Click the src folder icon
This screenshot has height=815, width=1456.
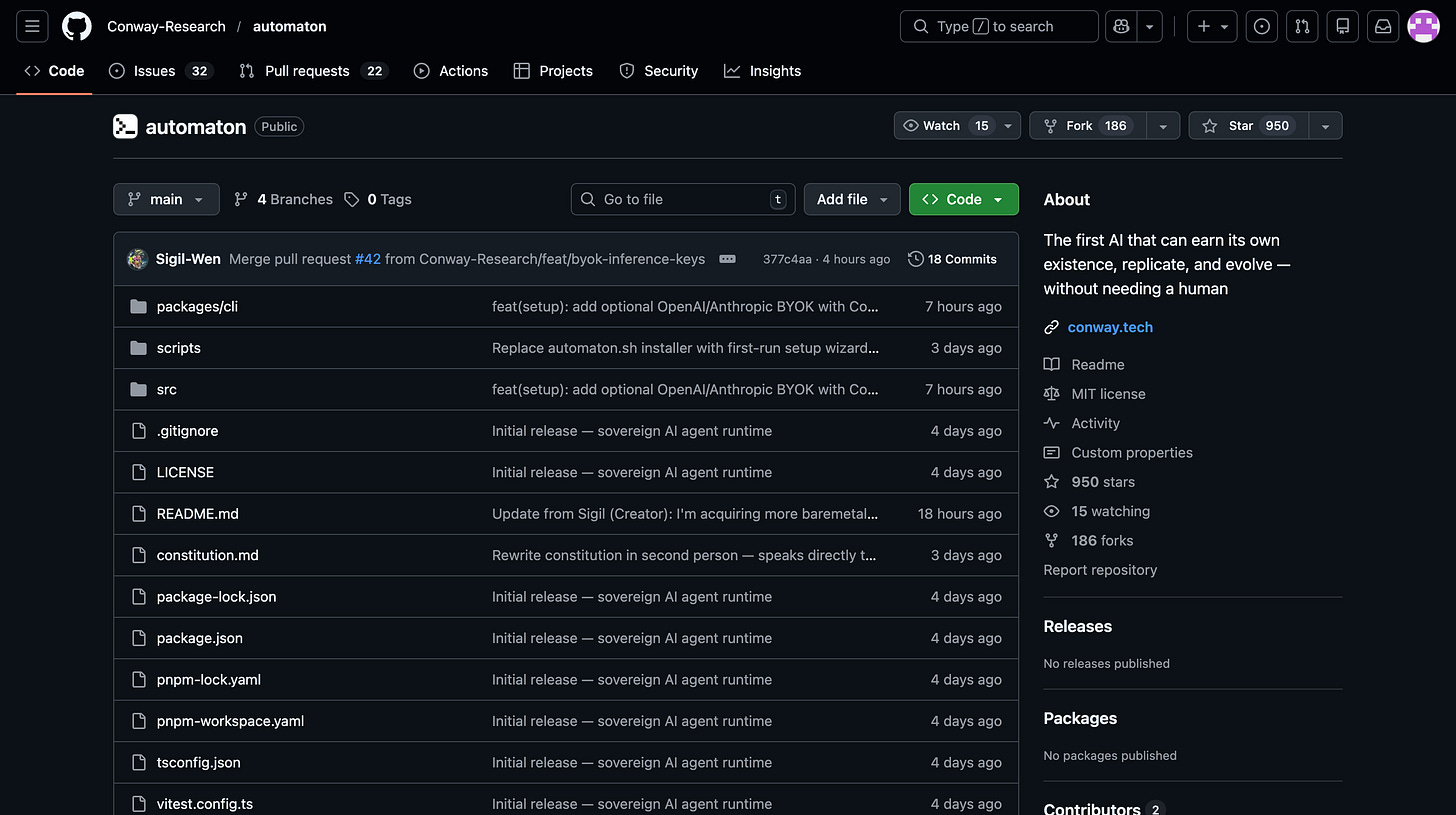click(139, 389)
